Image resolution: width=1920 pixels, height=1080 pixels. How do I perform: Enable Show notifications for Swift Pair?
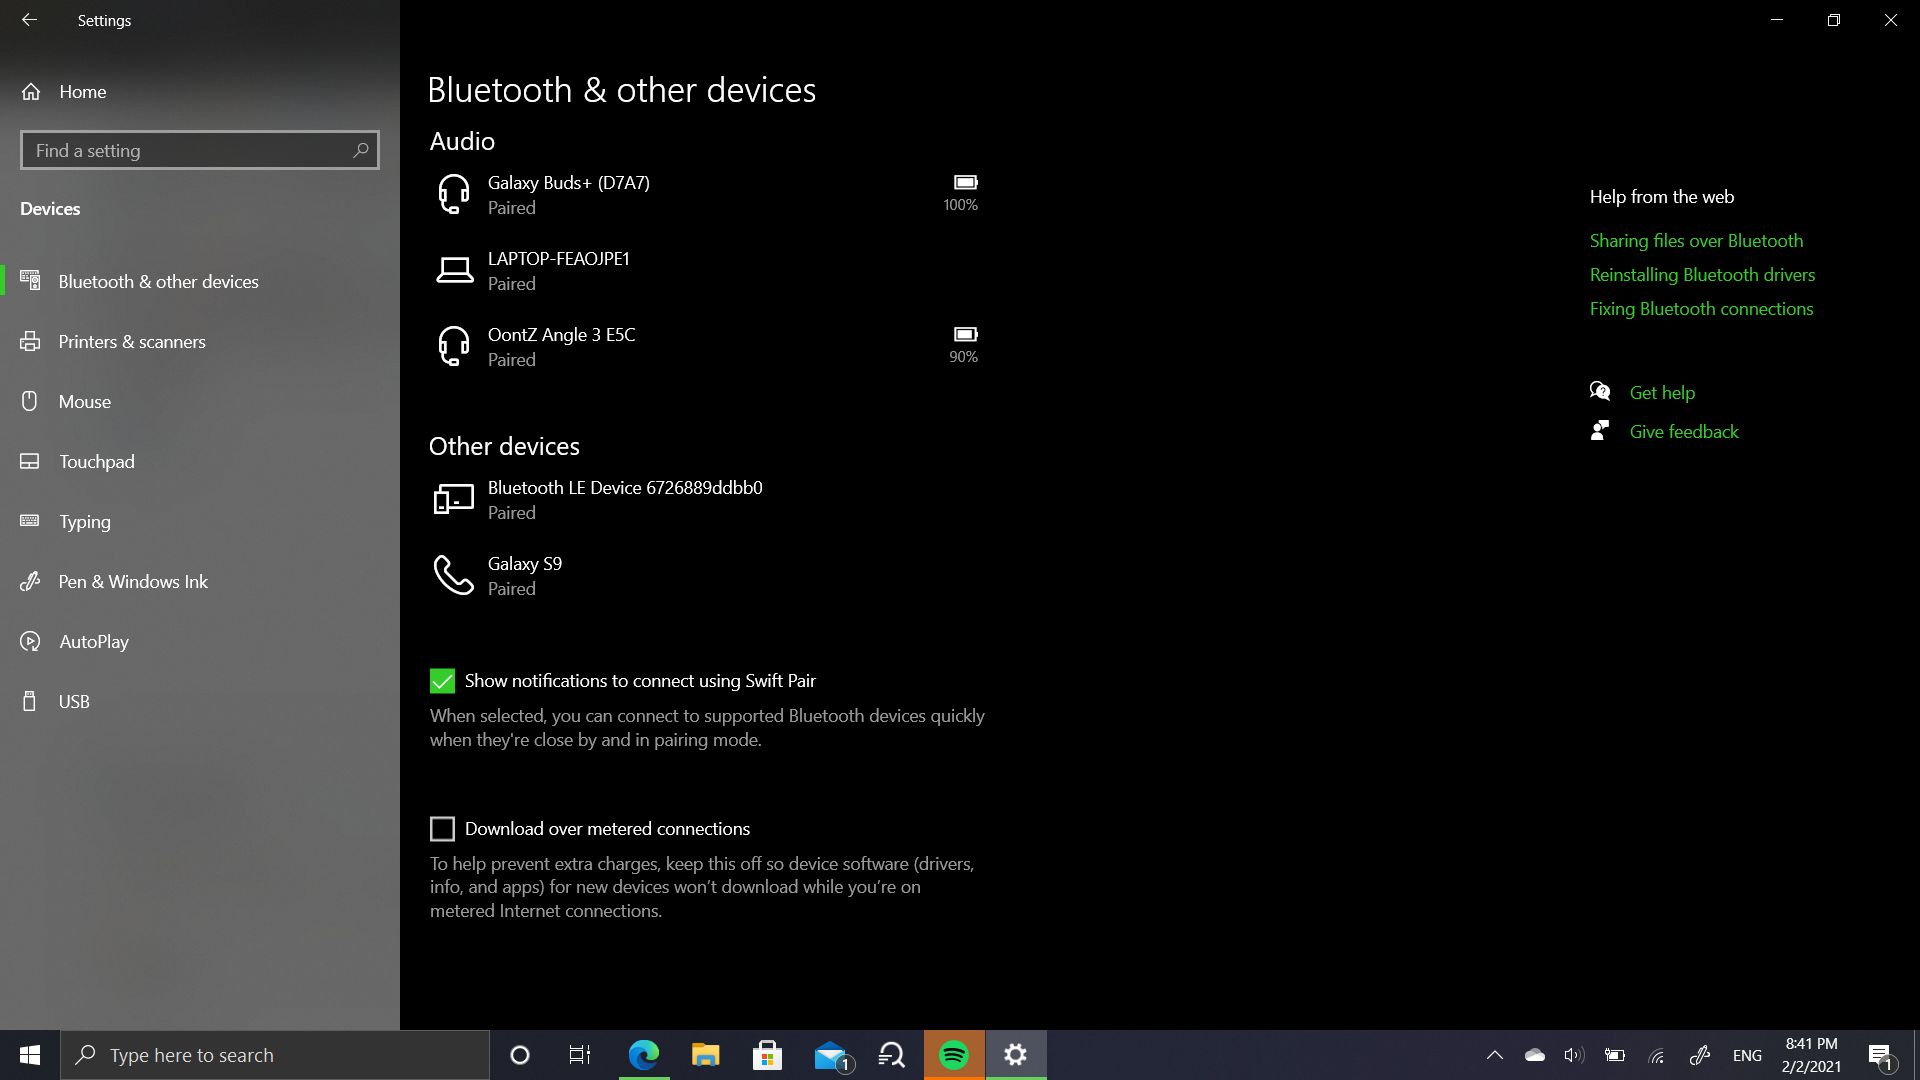coord(443,680)
